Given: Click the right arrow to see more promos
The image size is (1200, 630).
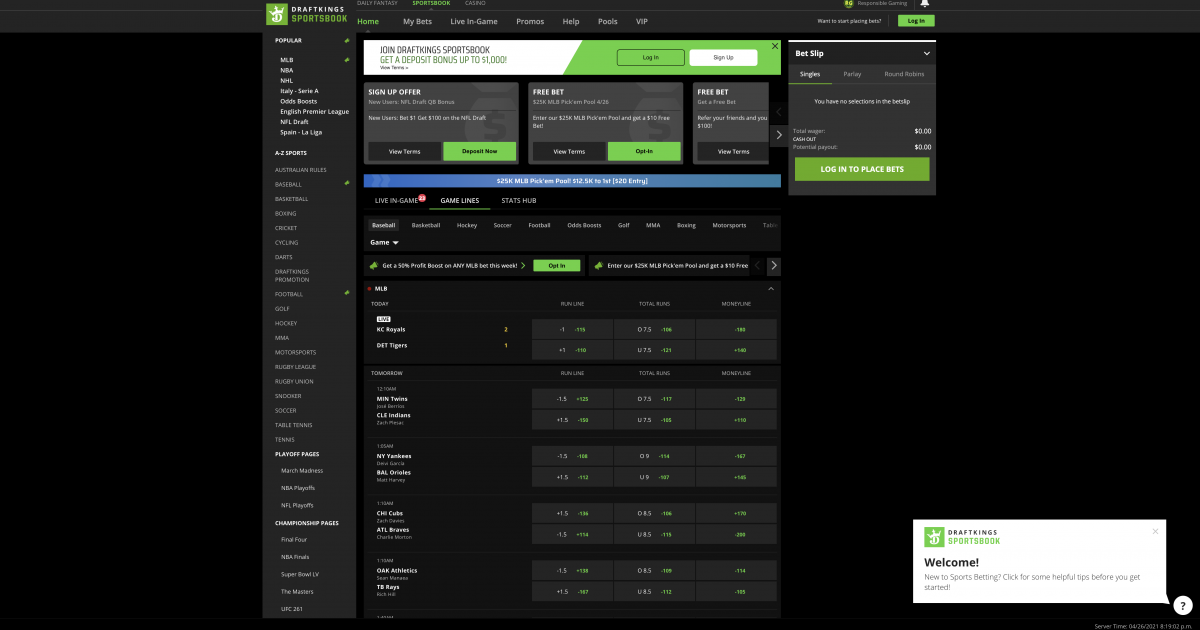Looking at the screenshot, I should click(771, 265).
